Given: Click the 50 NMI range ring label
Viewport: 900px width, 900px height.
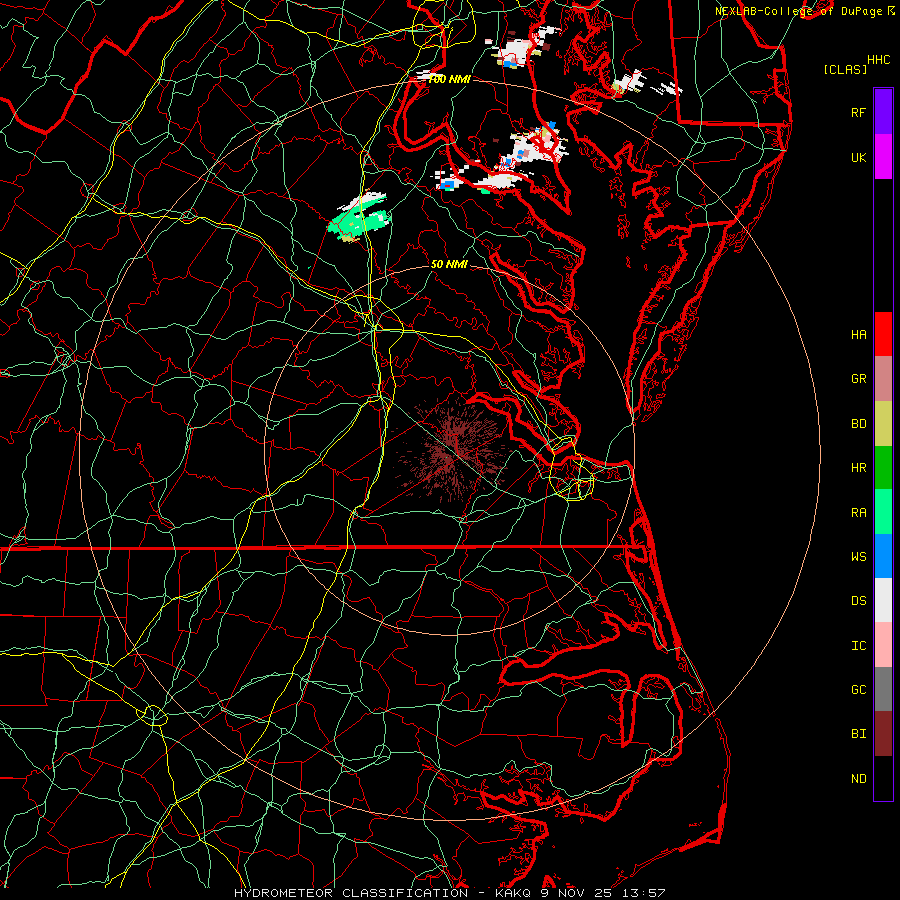Looking at the screenshot, I should point(449,264).
